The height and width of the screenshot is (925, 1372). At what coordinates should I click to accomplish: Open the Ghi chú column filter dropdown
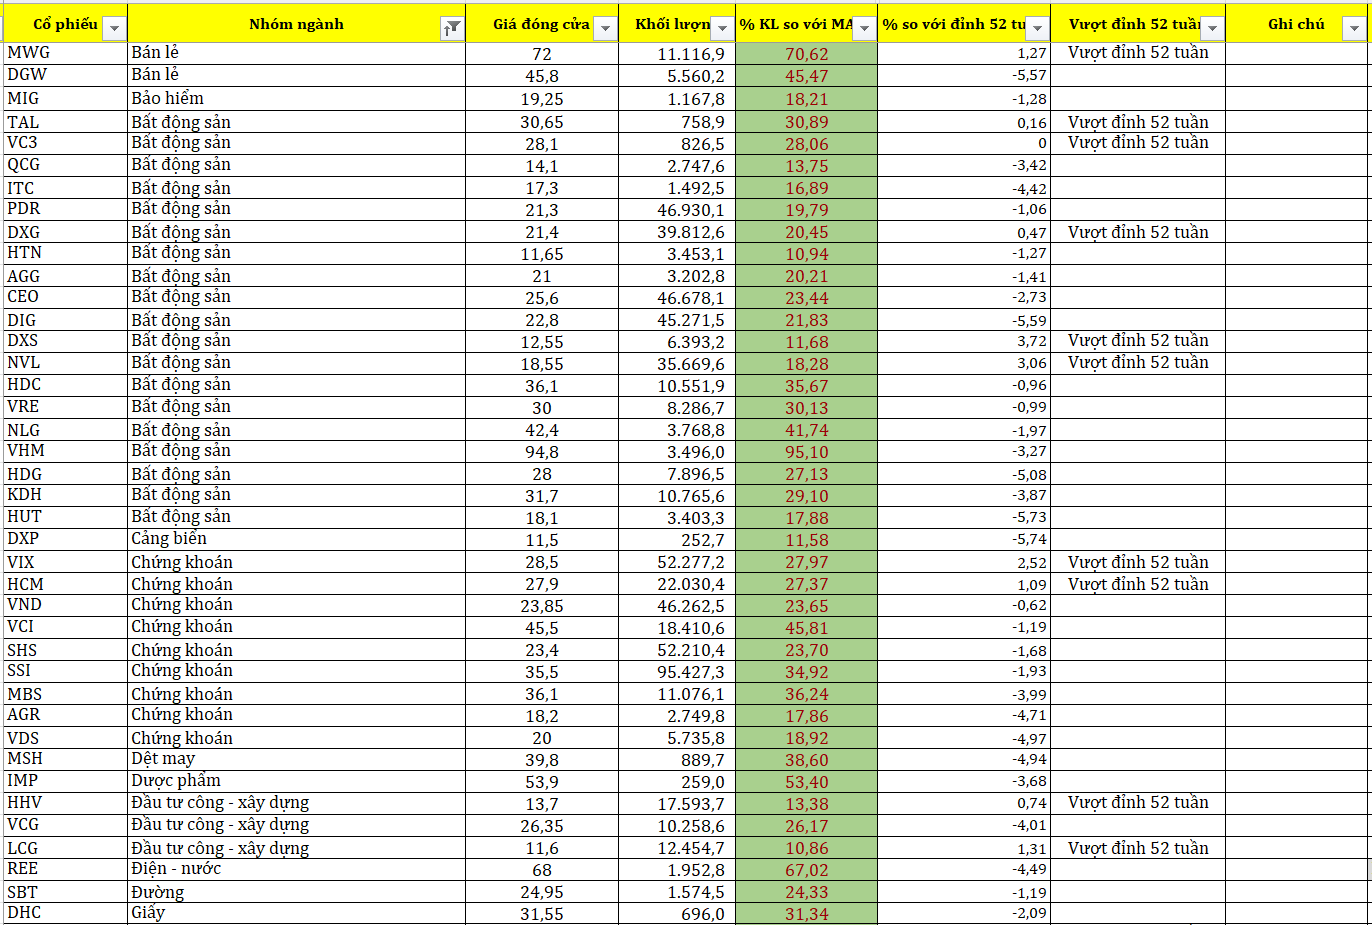[x=1354, y=28]
